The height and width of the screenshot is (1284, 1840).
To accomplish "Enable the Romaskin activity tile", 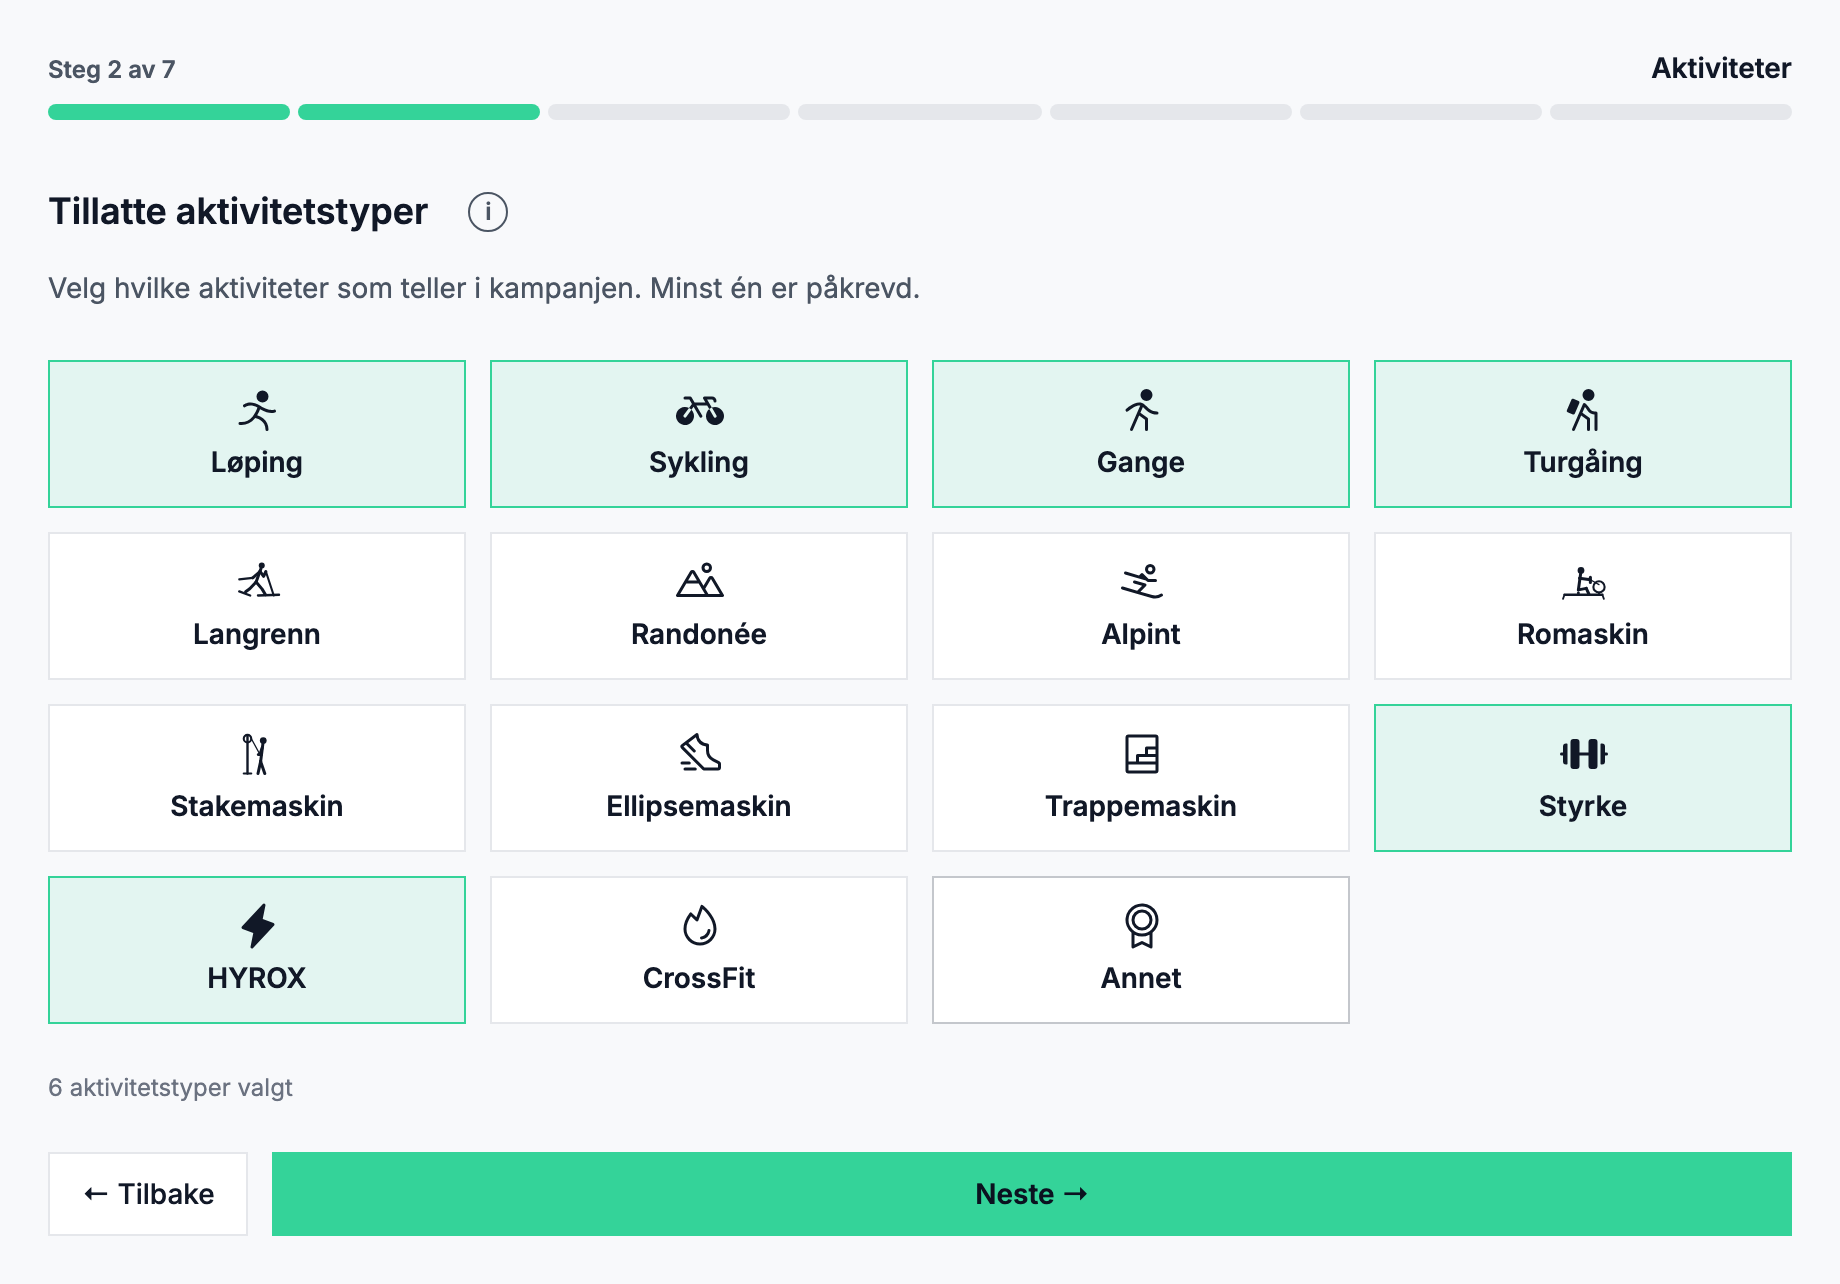I will pyautogui.click(x=1583, y=606).
